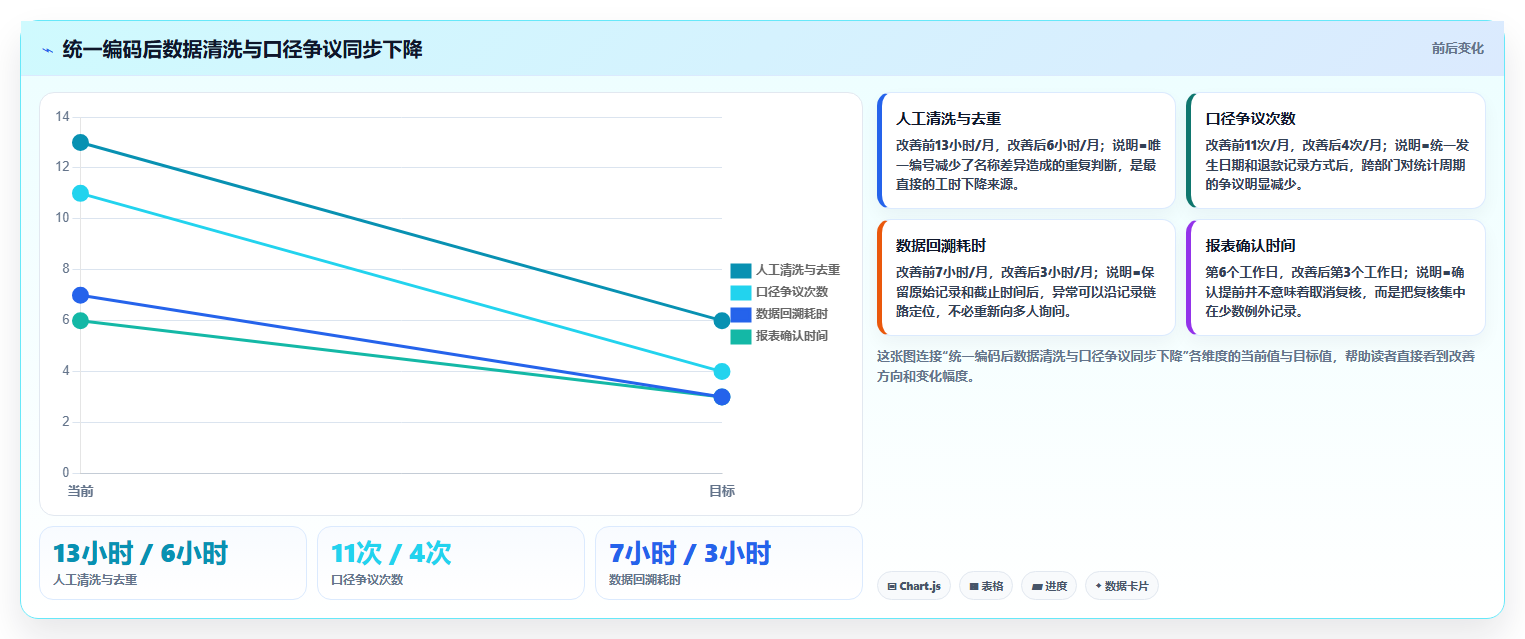Screen dimensions: 1525x639
Task: Click 口径争议次数 caption under 11次 / 4次
Action: [367, 580]
